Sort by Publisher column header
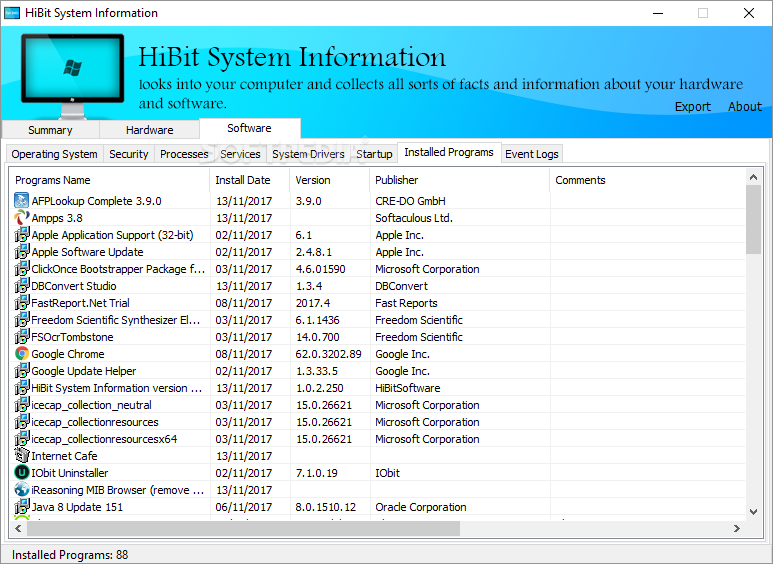Viewport: 773px width, 564px height. click(x=459, y=180)
